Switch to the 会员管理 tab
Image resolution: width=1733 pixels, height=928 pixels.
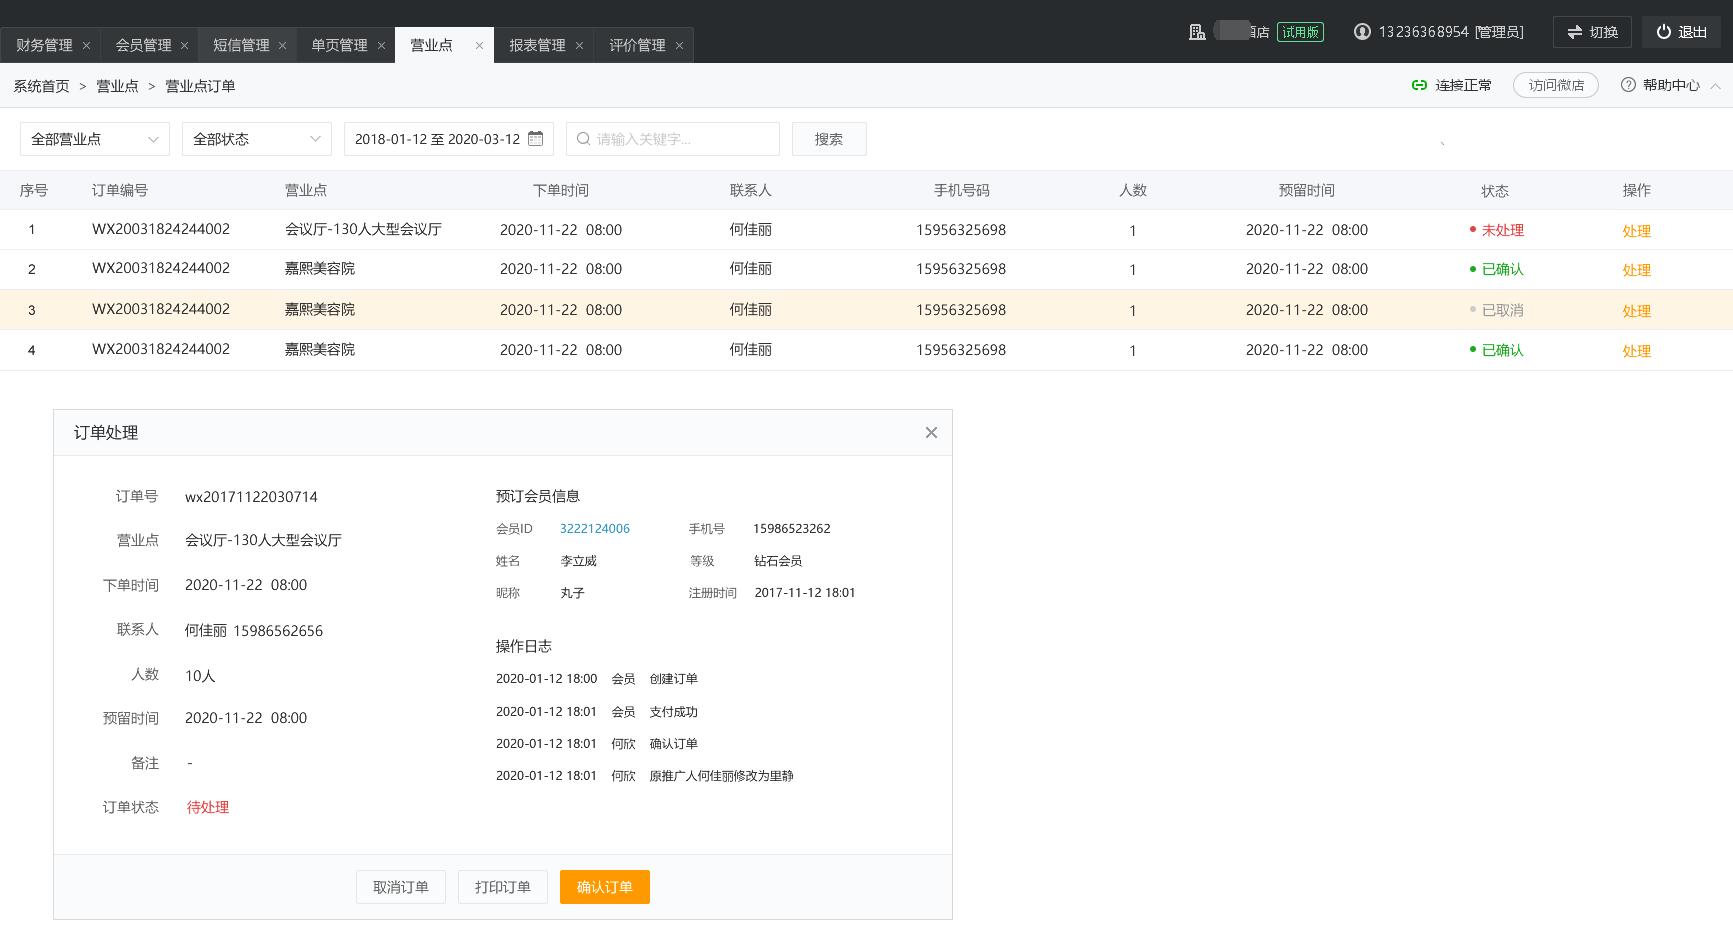point(143,46)
